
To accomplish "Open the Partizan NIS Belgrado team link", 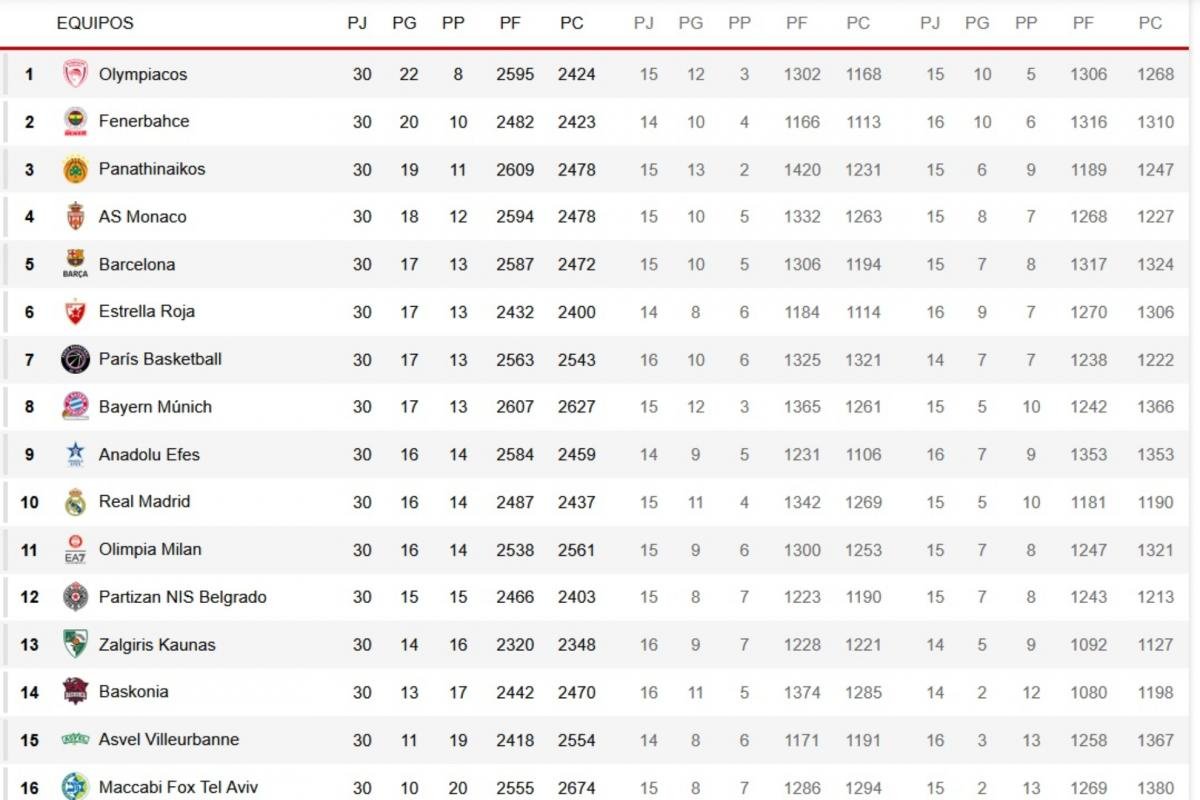I will [x=182, y=597].
